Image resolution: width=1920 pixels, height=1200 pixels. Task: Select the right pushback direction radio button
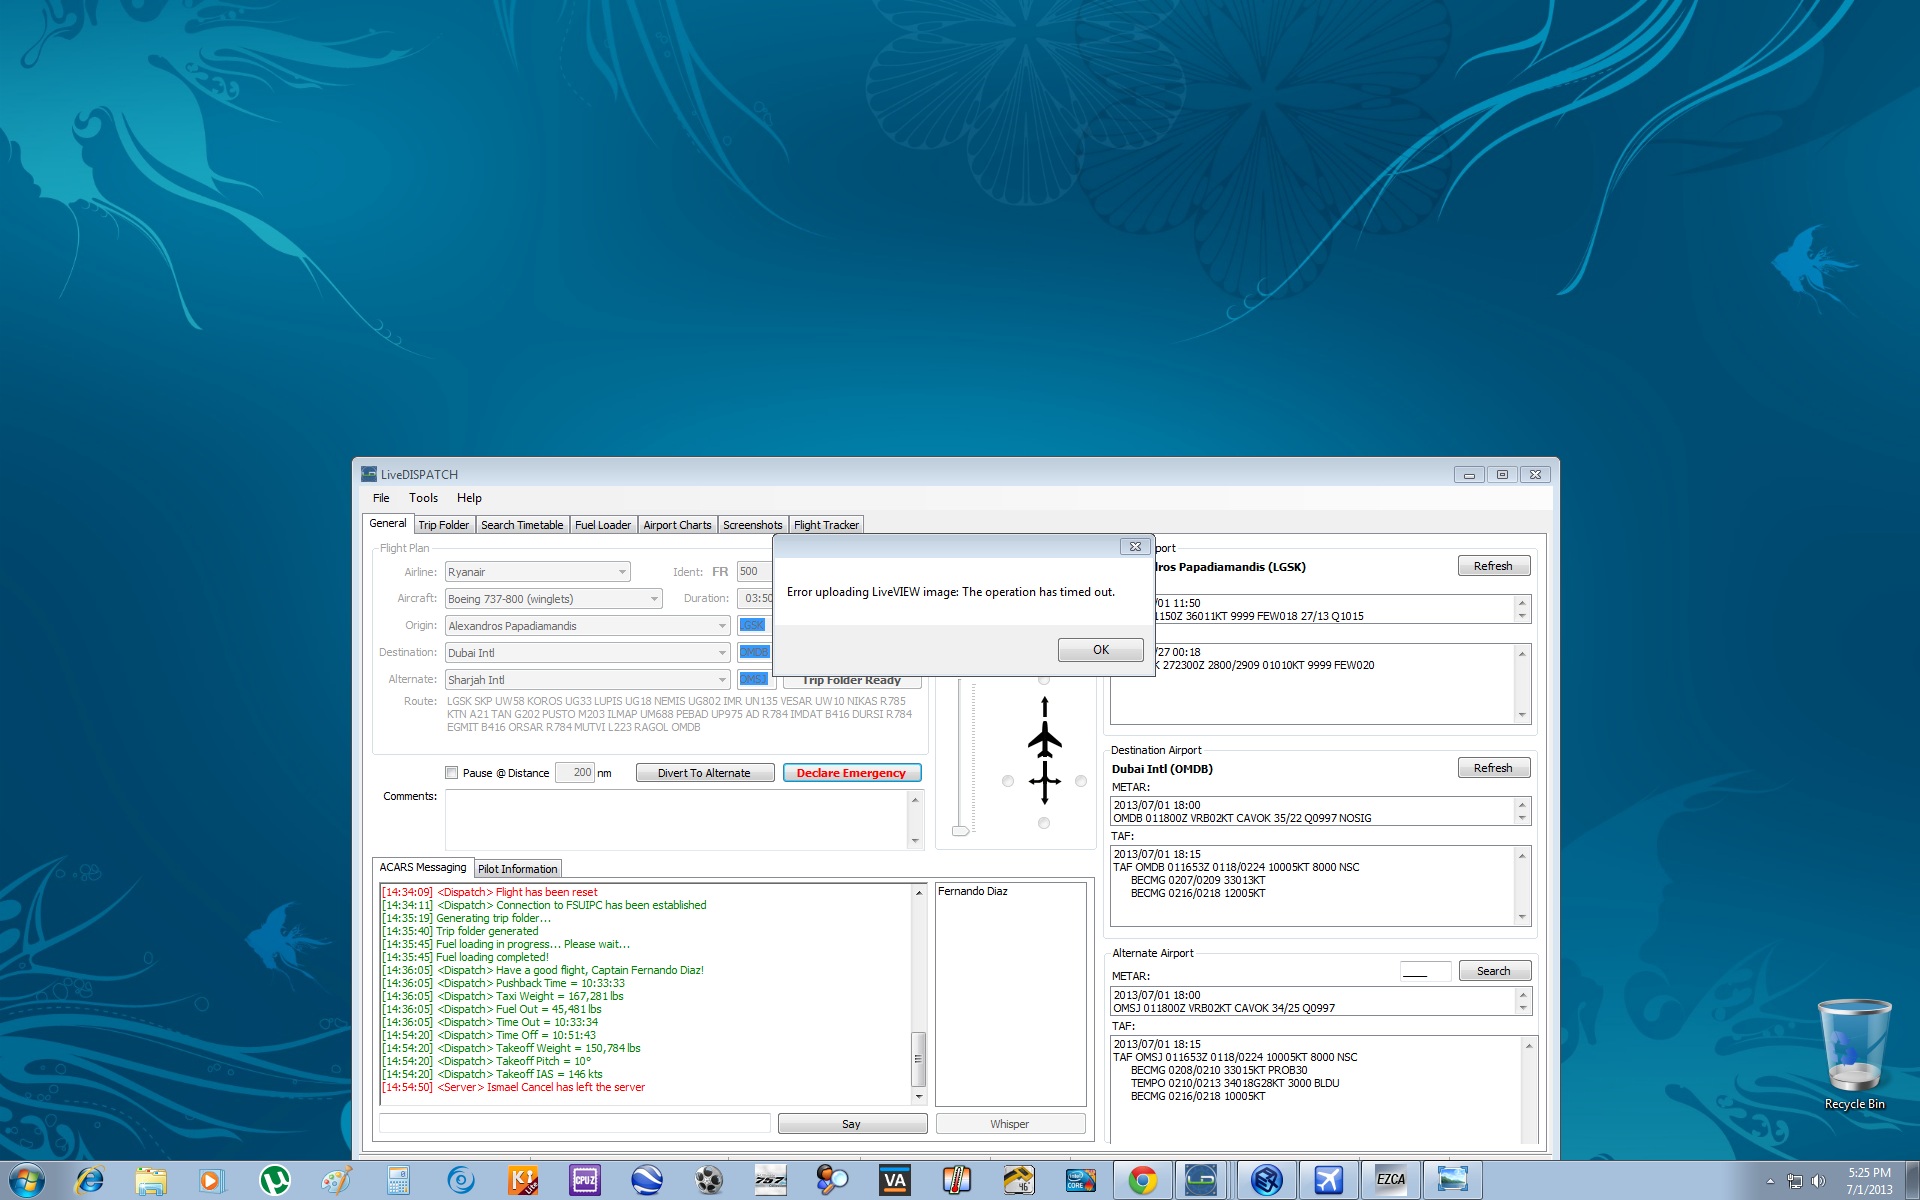1081,781
